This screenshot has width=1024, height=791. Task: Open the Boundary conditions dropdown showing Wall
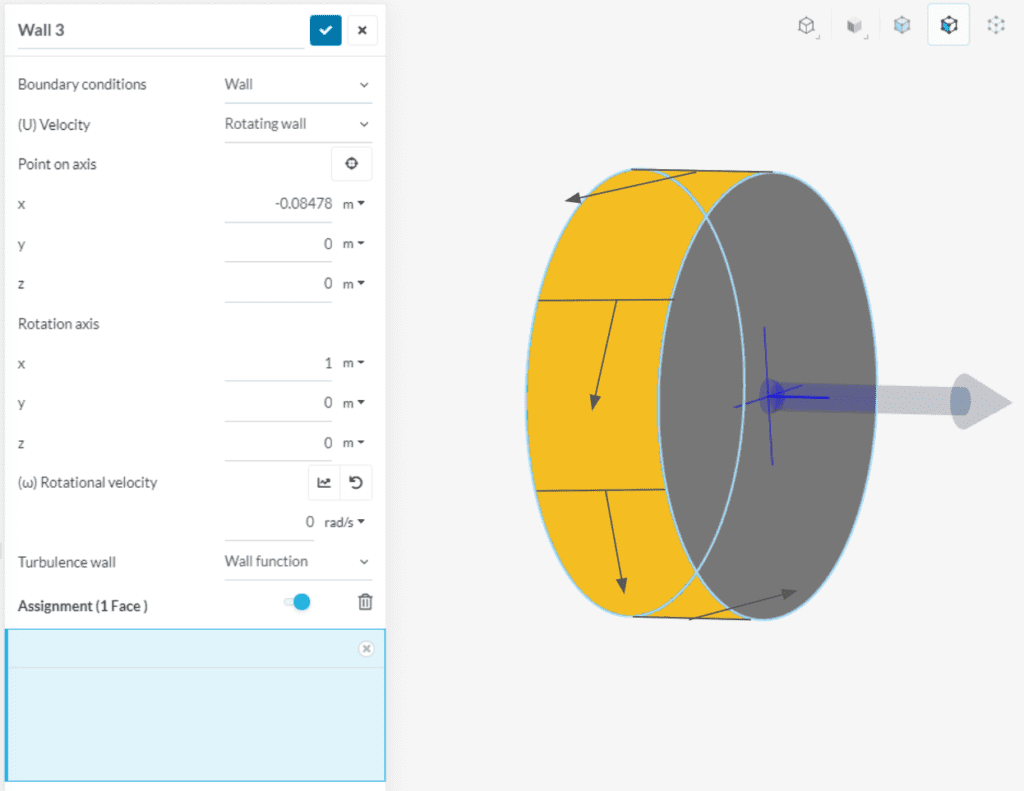(297, 84)
